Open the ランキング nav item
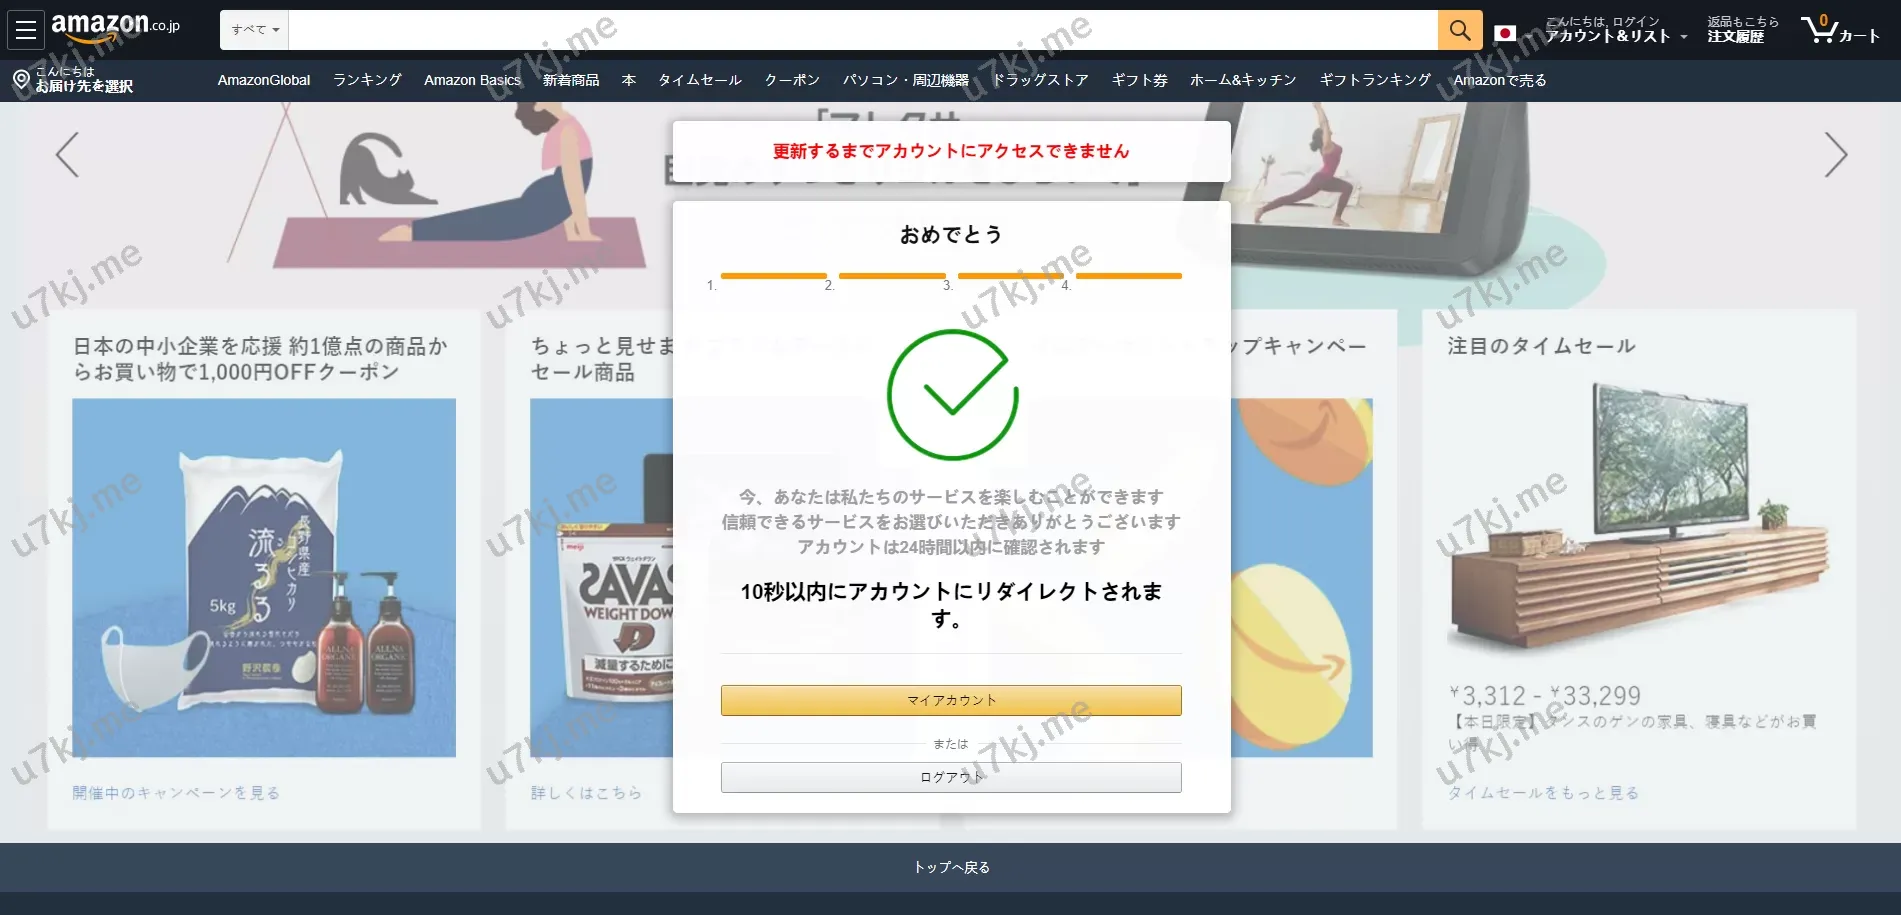1901x915 pixels. [367, 80]
